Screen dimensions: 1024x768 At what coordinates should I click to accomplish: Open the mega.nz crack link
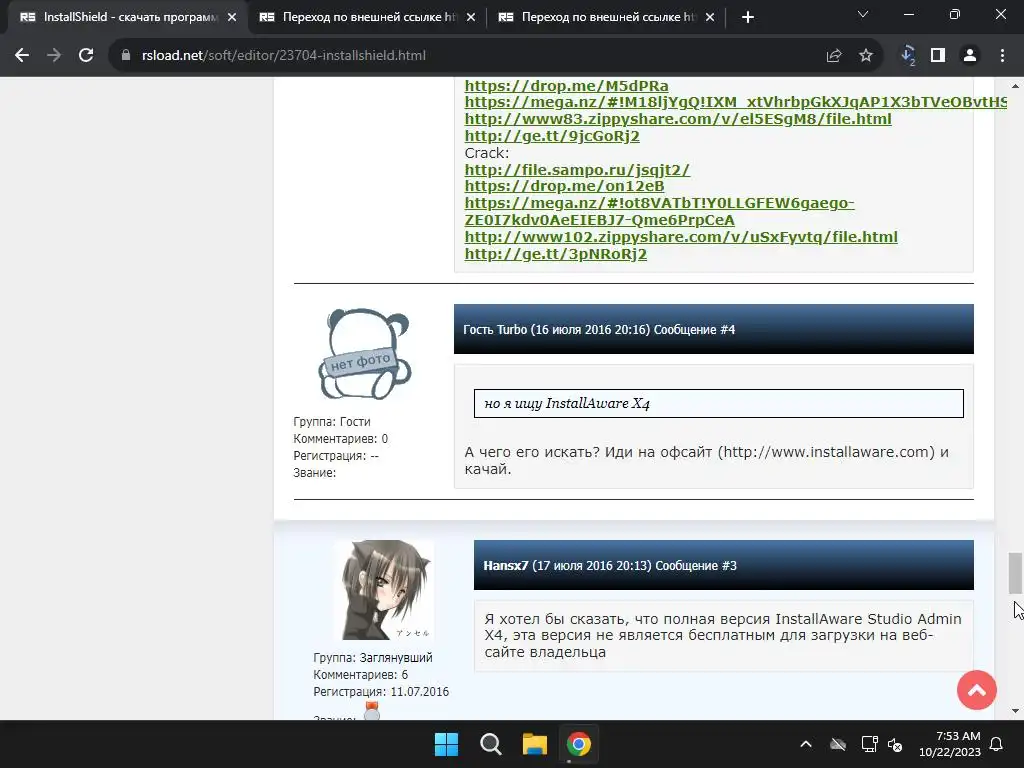[x=659, y=212]
